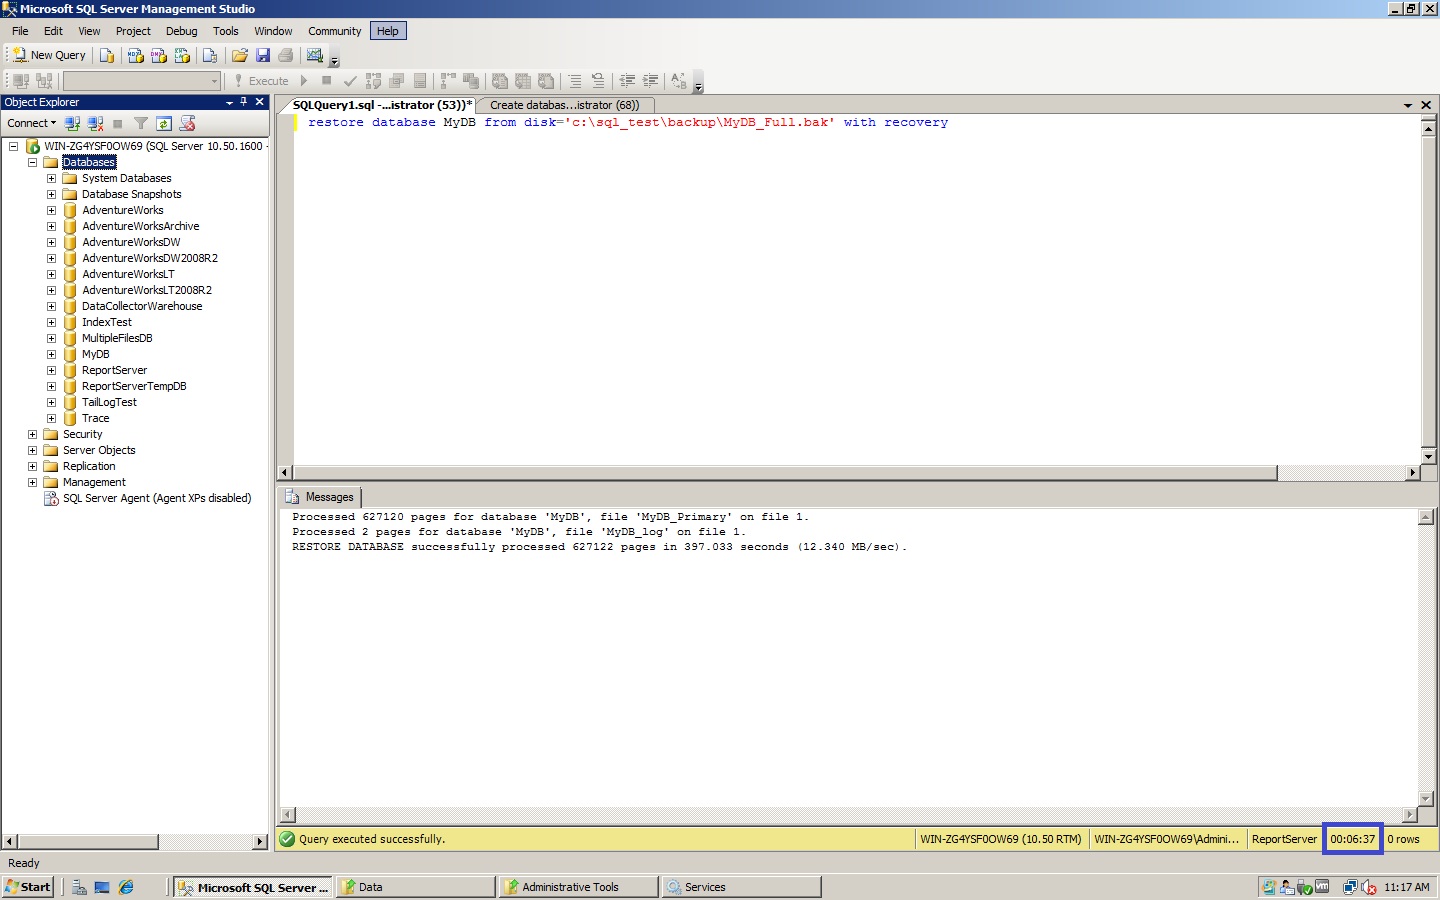This screenshot has height=900, width=1440.
Task: Toggle the Object Explorer auto-hide pin
Action: [243, 102]
